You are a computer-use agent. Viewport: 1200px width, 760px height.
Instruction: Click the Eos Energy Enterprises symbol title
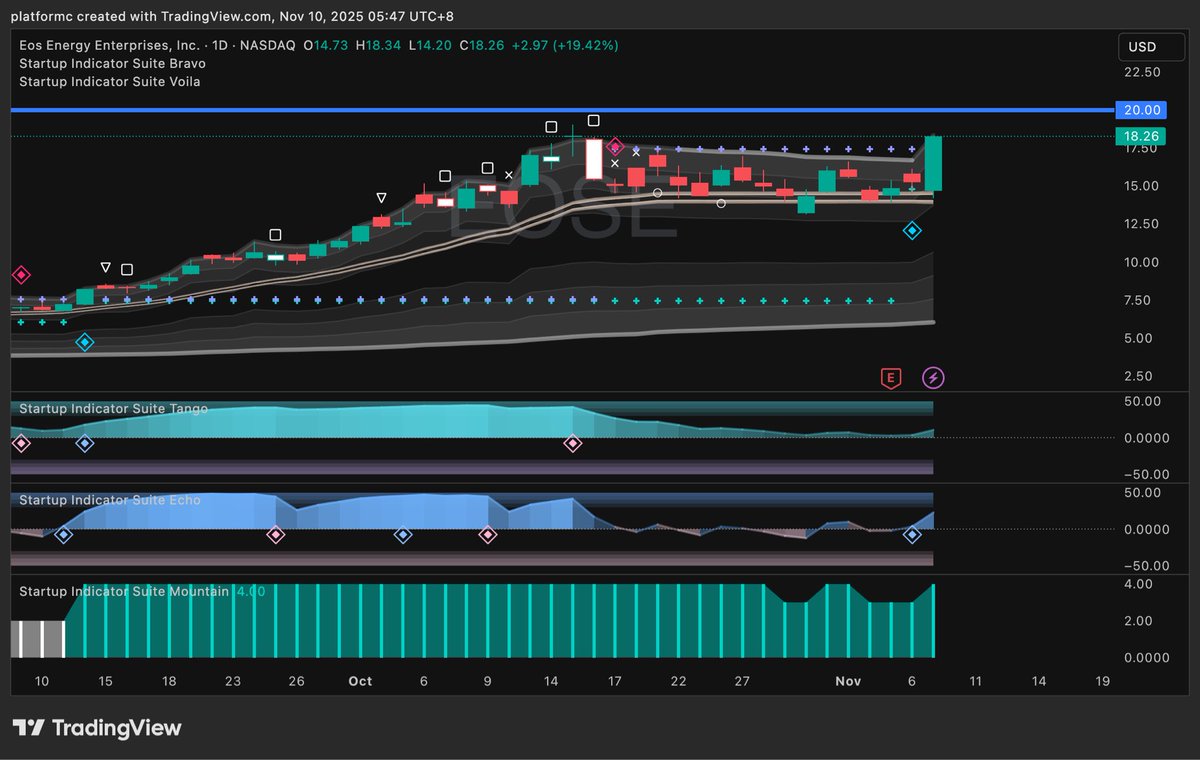tap(156, 45)
